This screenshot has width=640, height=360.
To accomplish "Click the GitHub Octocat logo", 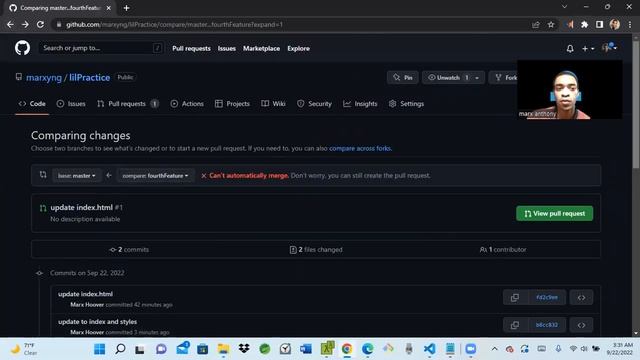I will pyautogui.click(x=22, y=48).
